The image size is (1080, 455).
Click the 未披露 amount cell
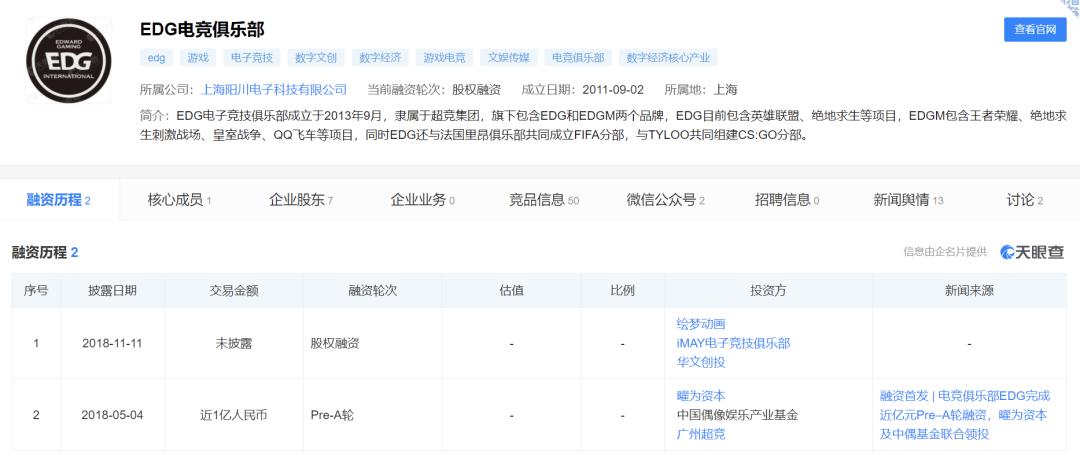(233, 343)
